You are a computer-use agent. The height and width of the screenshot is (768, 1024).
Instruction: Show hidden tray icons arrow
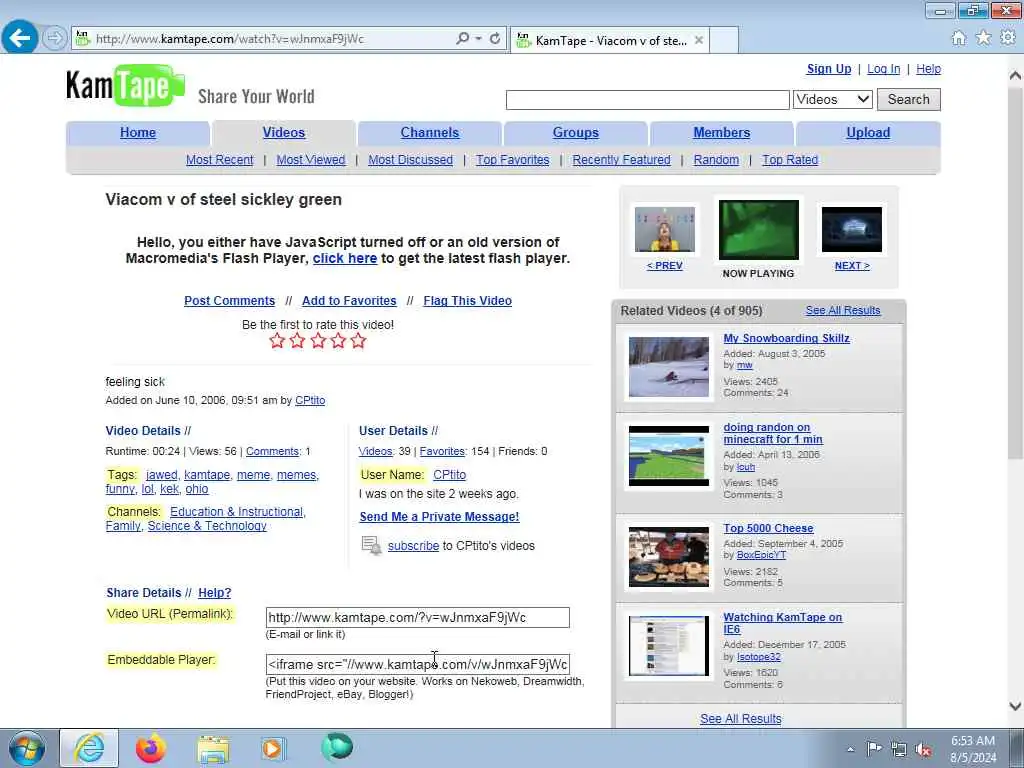(850, 750)
